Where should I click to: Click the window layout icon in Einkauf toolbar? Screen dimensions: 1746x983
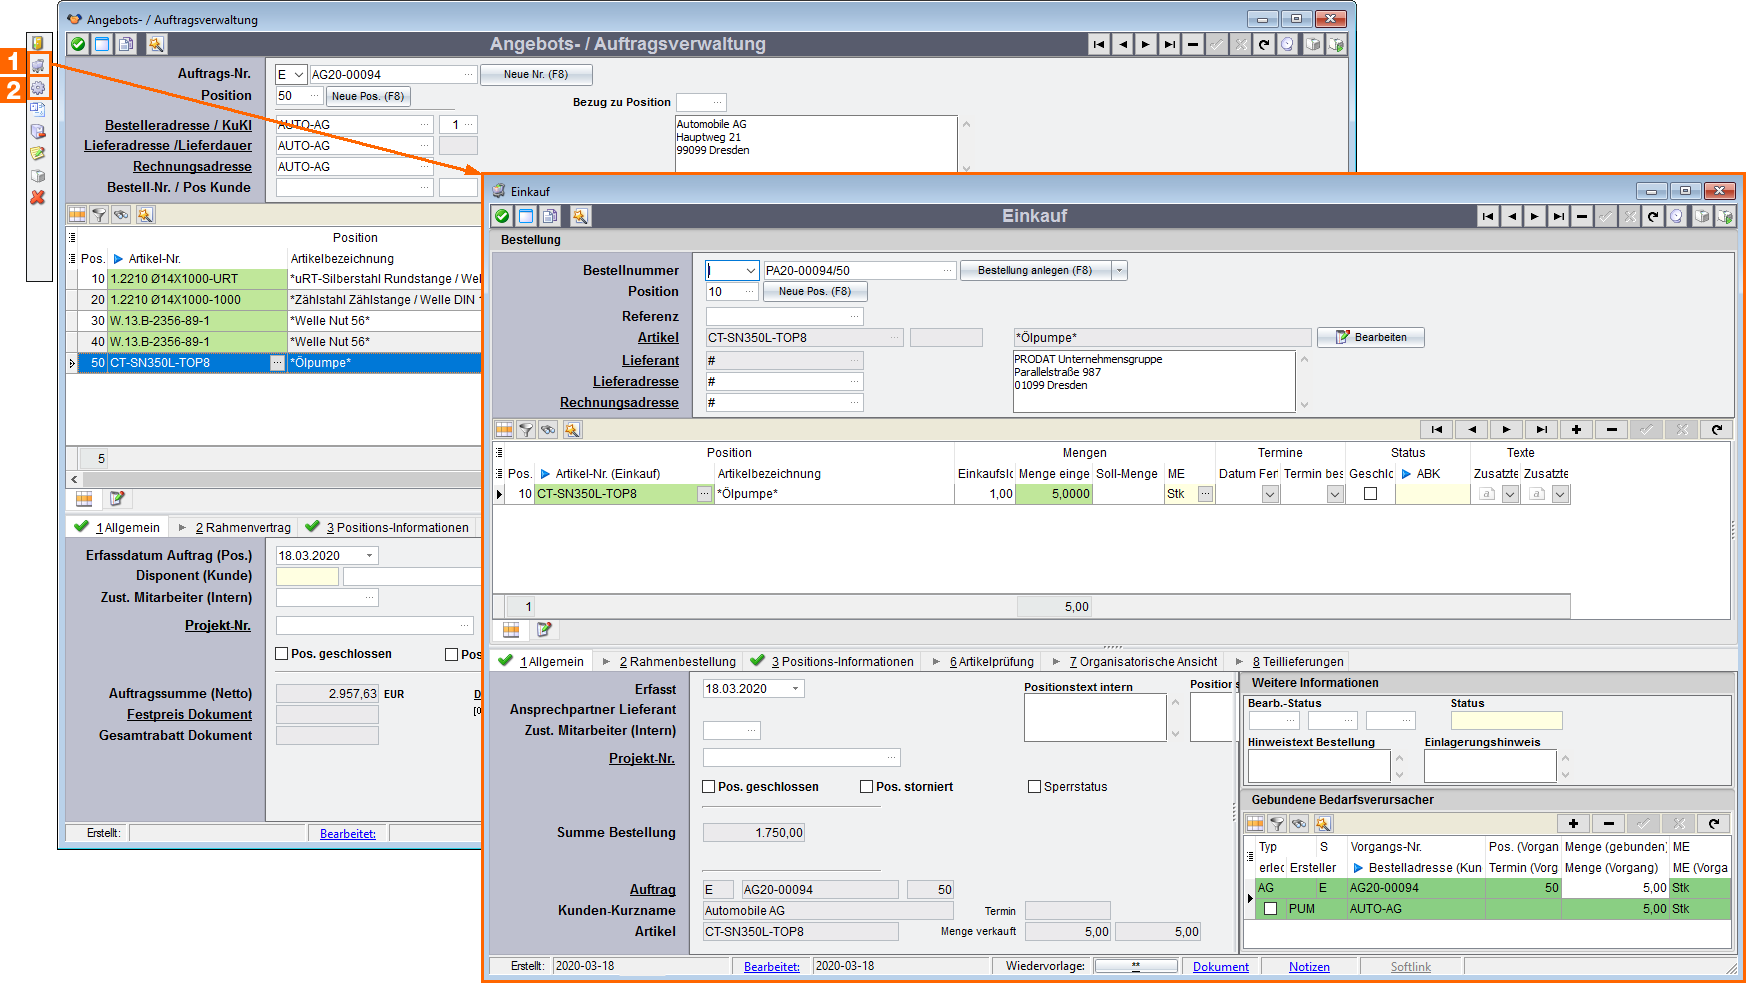(x=526, y=216)
